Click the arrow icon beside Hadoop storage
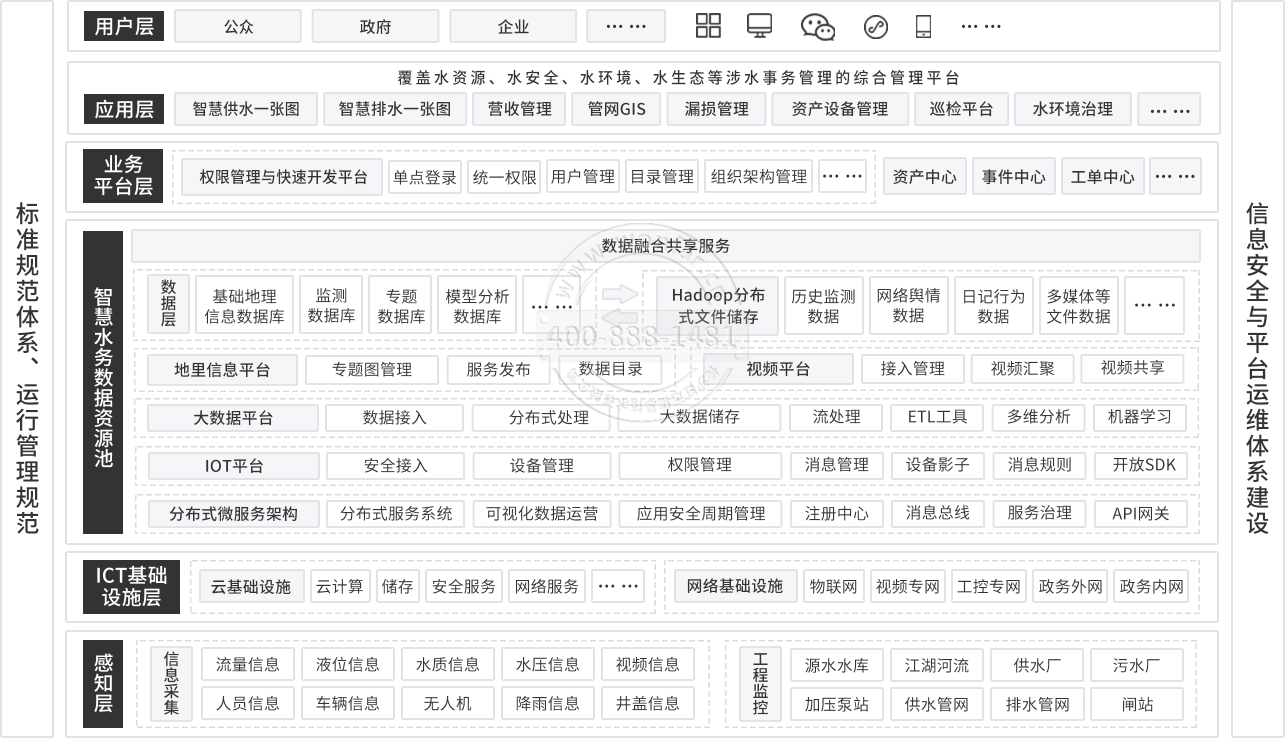1285x738 pixels. [620, 294]
